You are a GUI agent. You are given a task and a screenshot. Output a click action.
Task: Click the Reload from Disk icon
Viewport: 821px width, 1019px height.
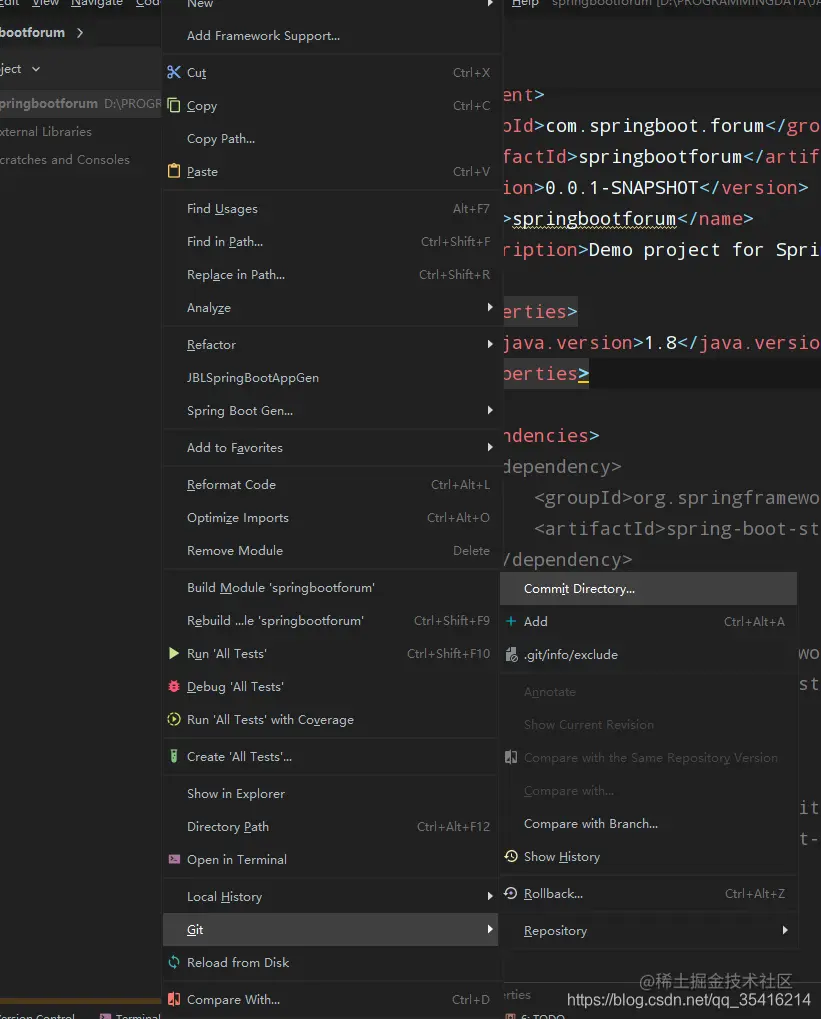174,962
